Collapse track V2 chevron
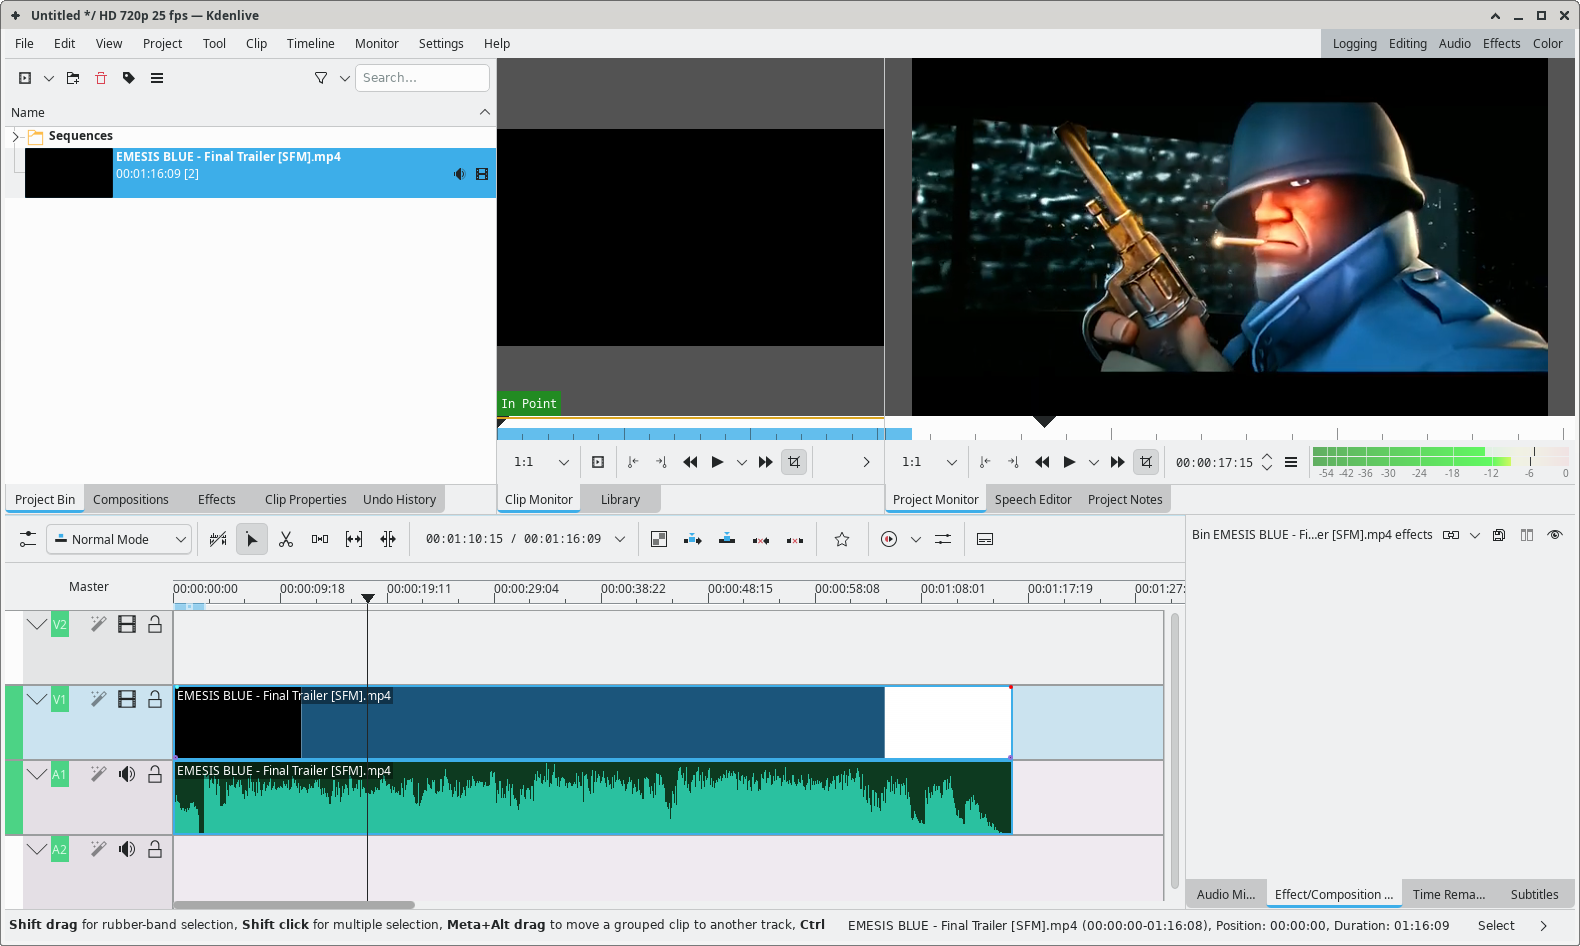Screen dimensions: 1580x946 (37, 624)
